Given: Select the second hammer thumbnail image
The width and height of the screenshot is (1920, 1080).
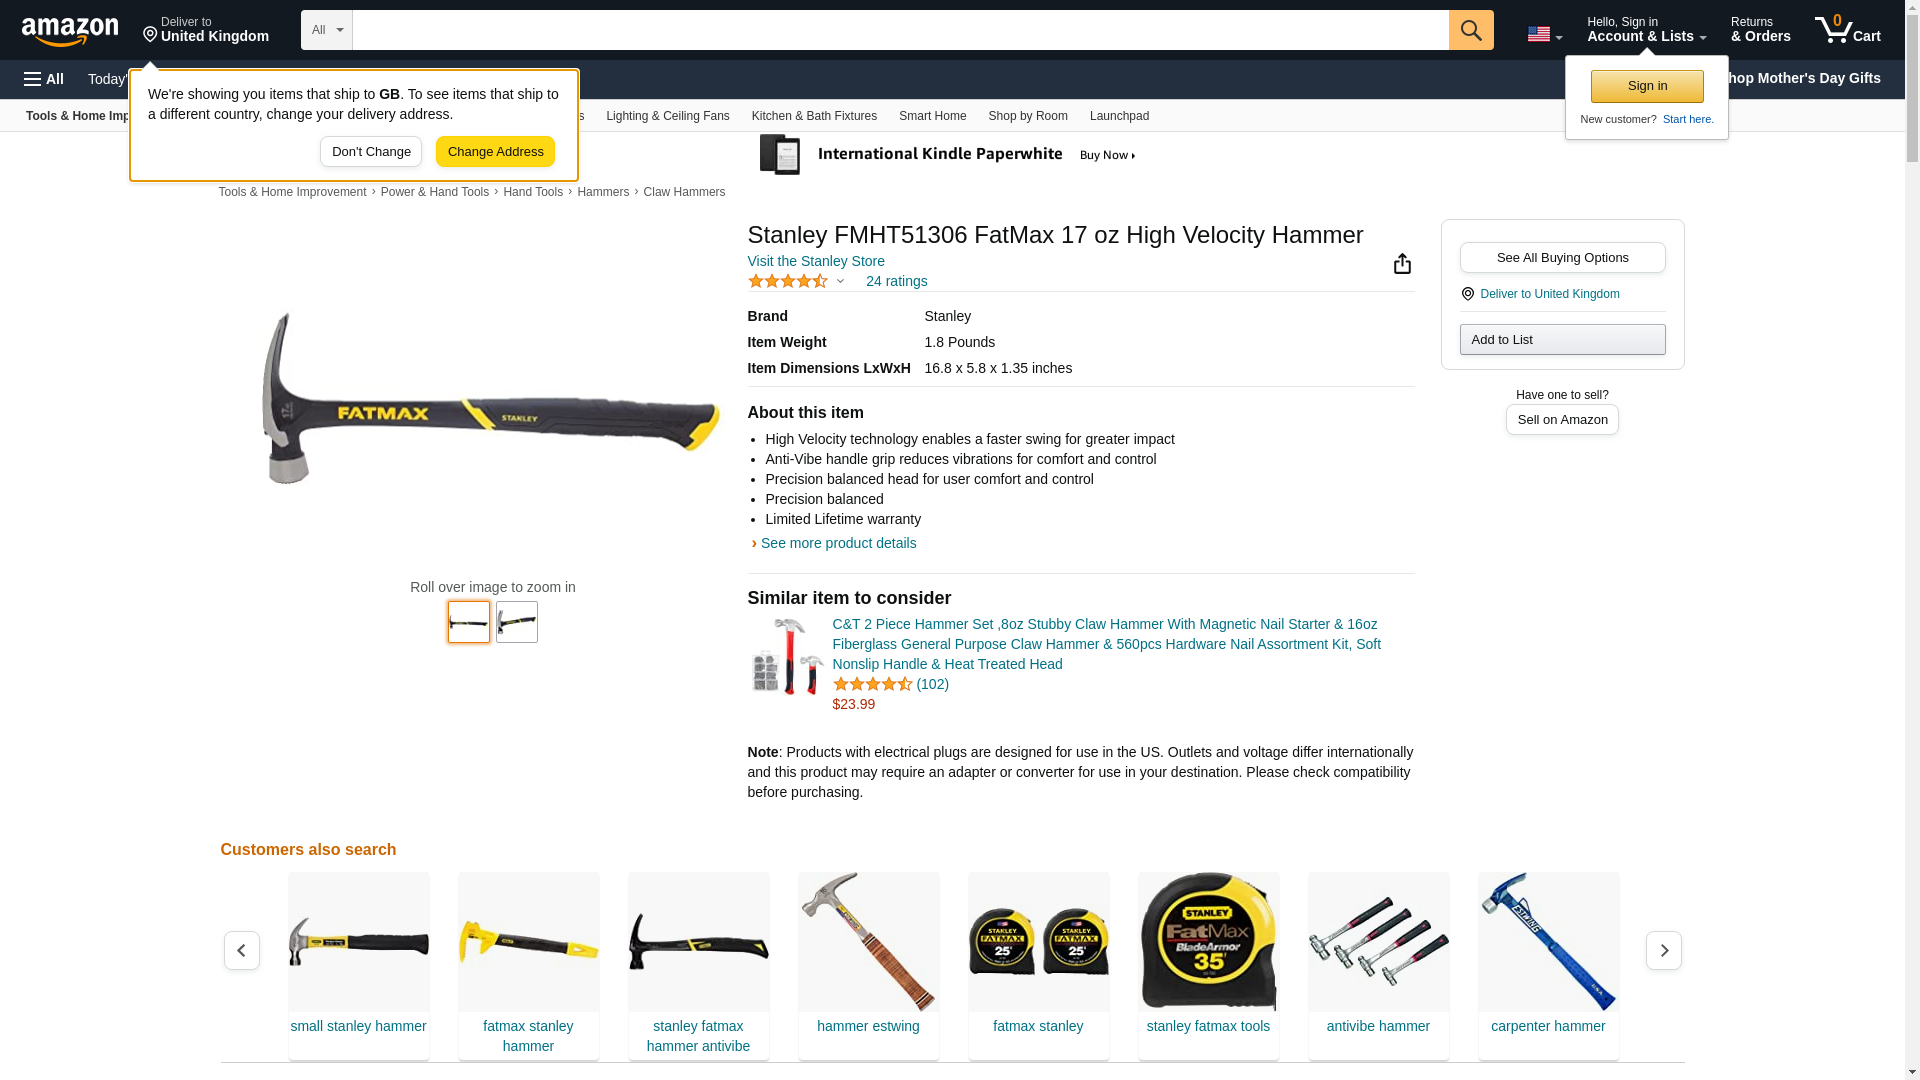Looking at the screenshot, I should 516,622.
